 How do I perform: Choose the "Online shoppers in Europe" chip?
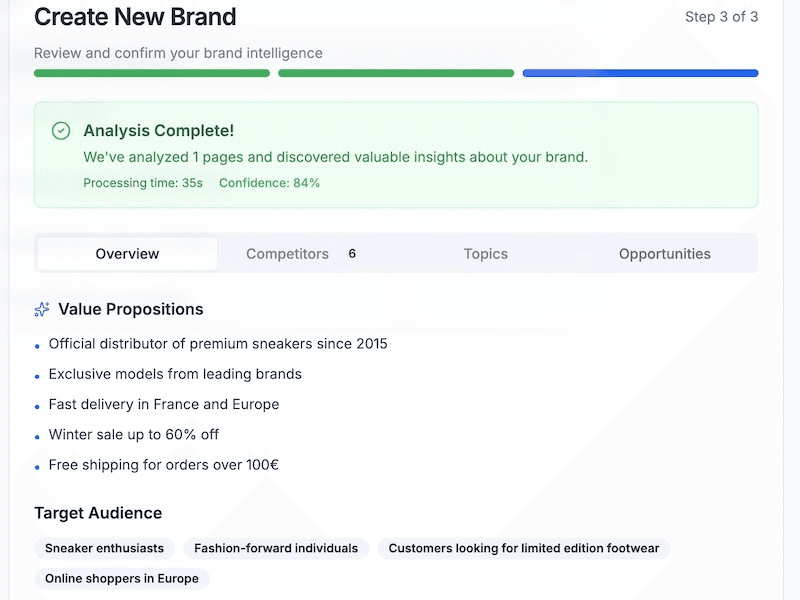121,579
